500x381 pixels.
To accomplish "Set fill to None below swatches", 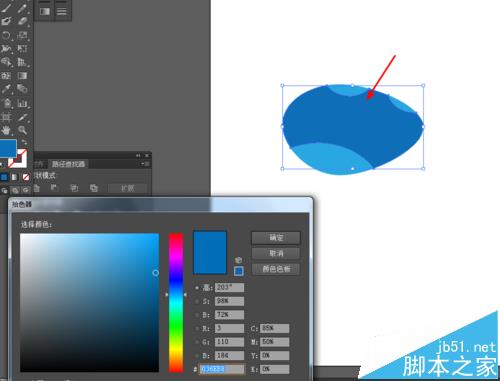I will pos(26,177).
